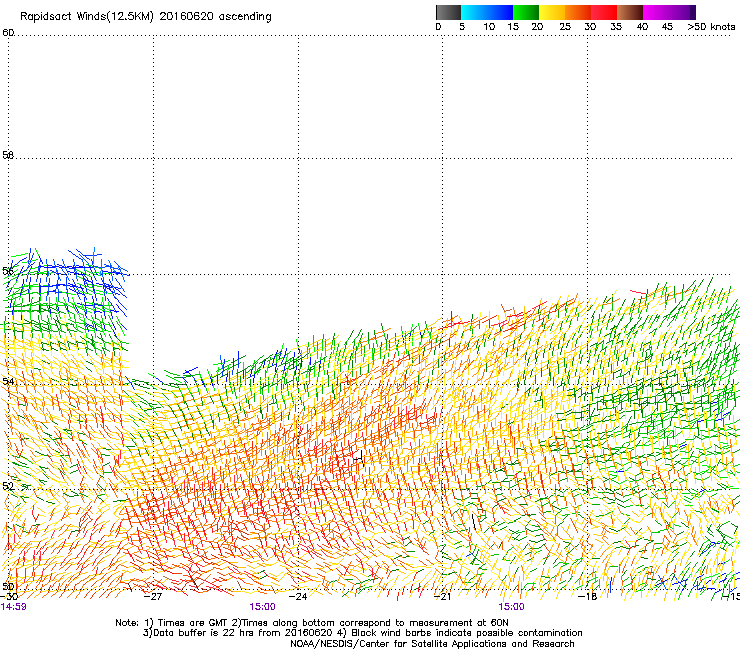Click the "20160620 ascending" date text
This screenshot has width=740, height=650.
point(215,17)
